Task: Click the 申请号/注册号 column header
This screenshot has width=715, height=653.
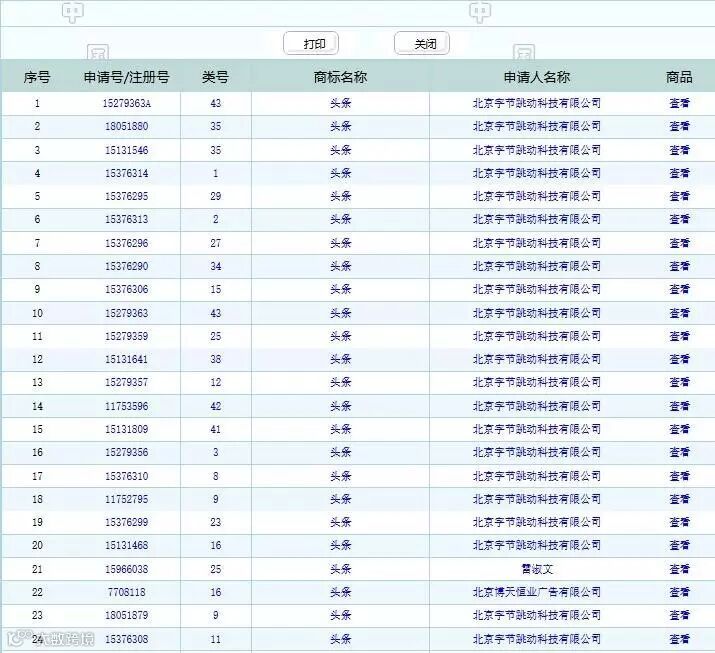Action: (x=127, y=77)
